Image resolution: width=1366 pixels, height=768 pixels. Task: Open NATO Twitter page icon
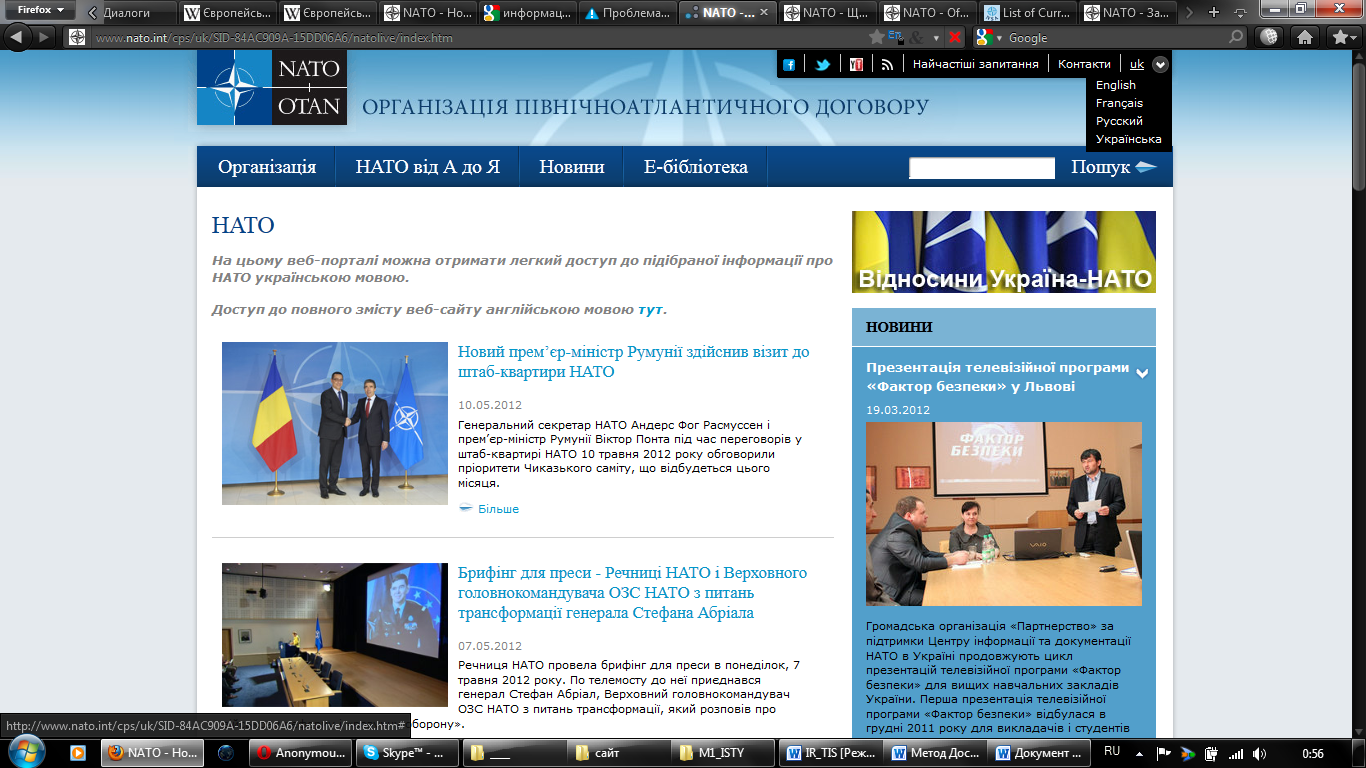[823, 64]
